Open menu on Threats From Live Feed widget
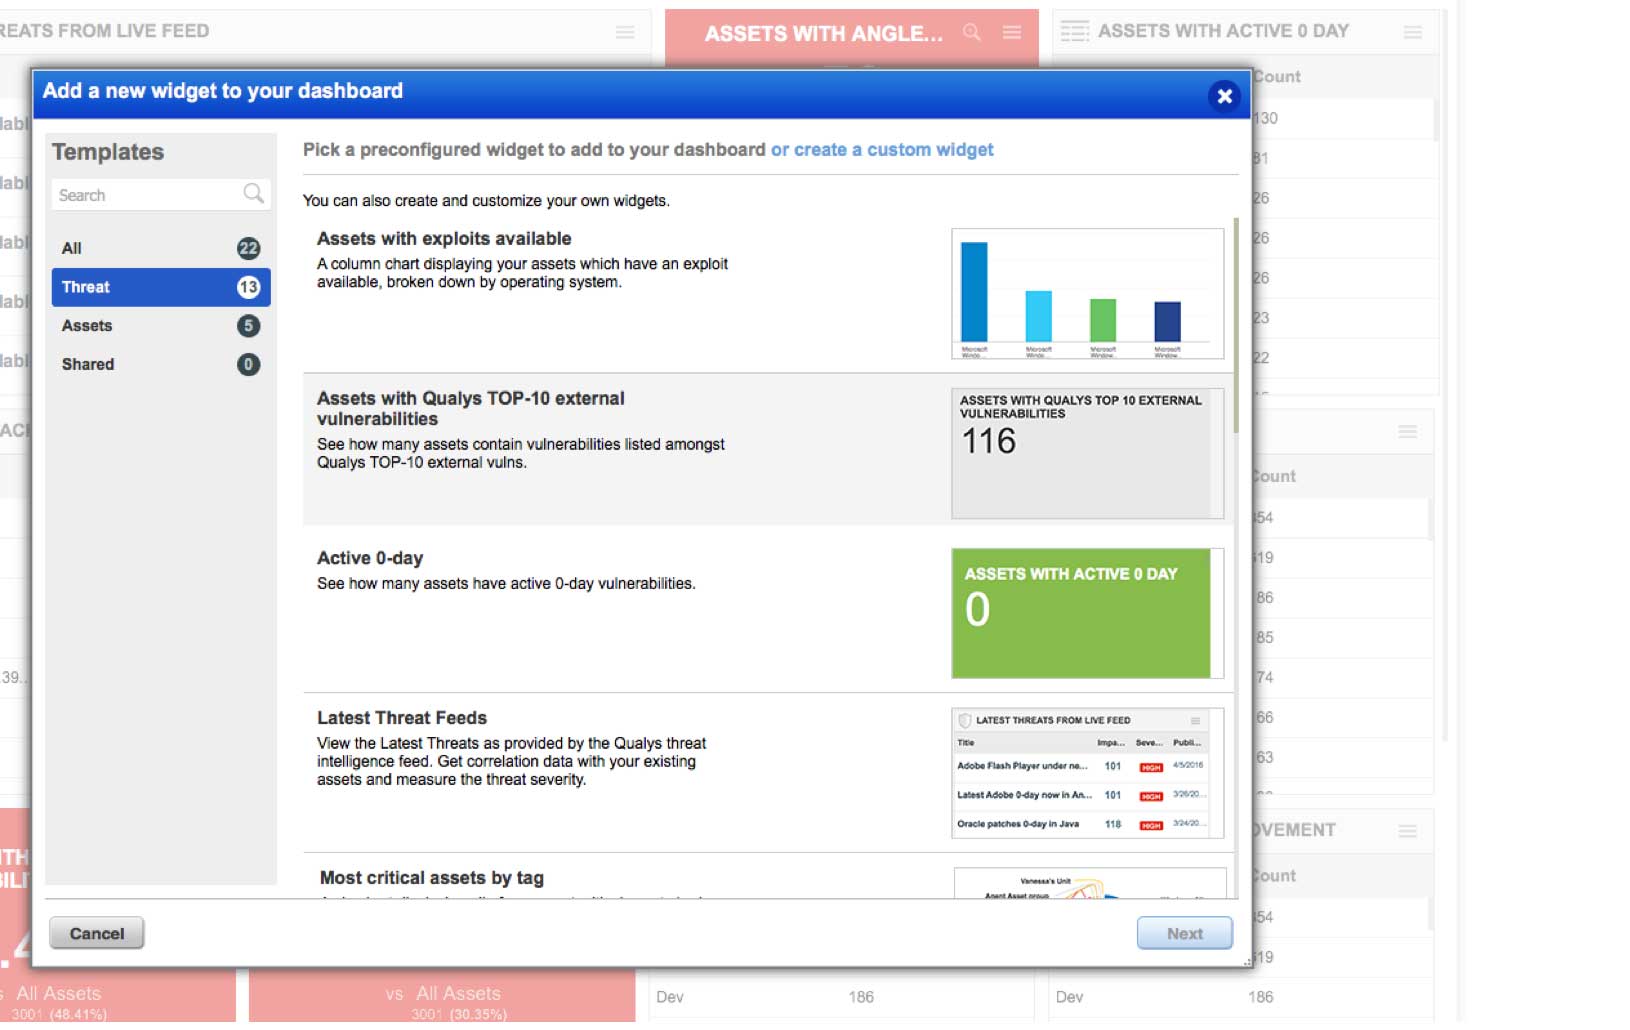This screenshot has width=1630, height=1030. (625, 33)
